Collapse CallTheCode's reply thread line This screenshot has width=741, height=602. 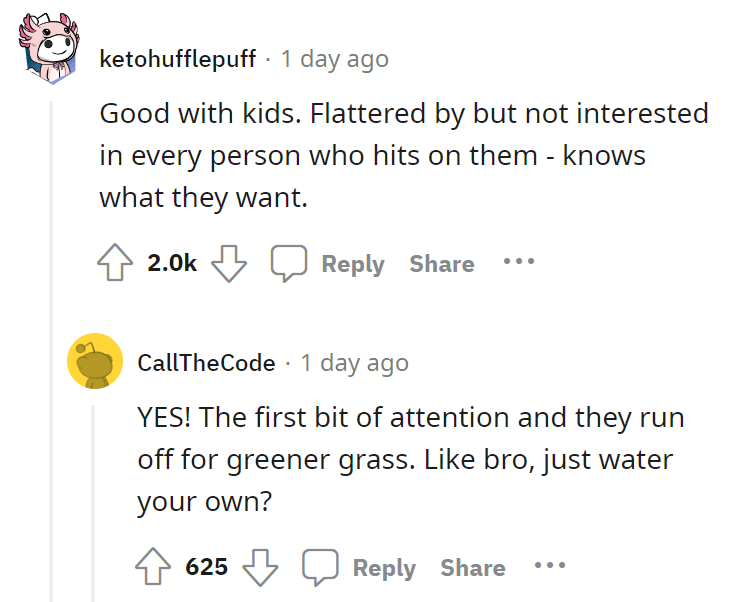pos(93,503)
